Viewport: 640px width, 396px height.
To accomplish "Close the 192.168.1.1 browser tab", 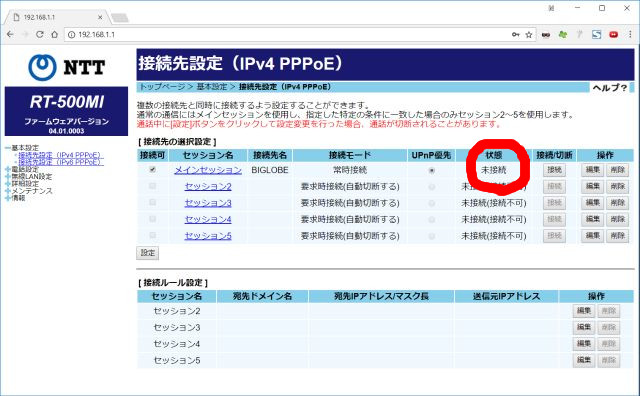I will tap(100, 17).
